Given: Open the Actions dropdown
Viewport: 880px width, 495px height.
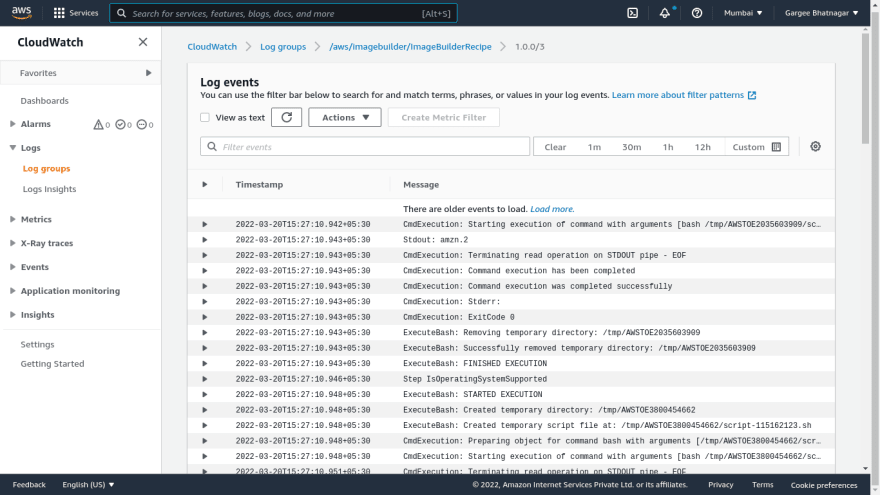Looking at the screenshot, I should pos(345,117).
